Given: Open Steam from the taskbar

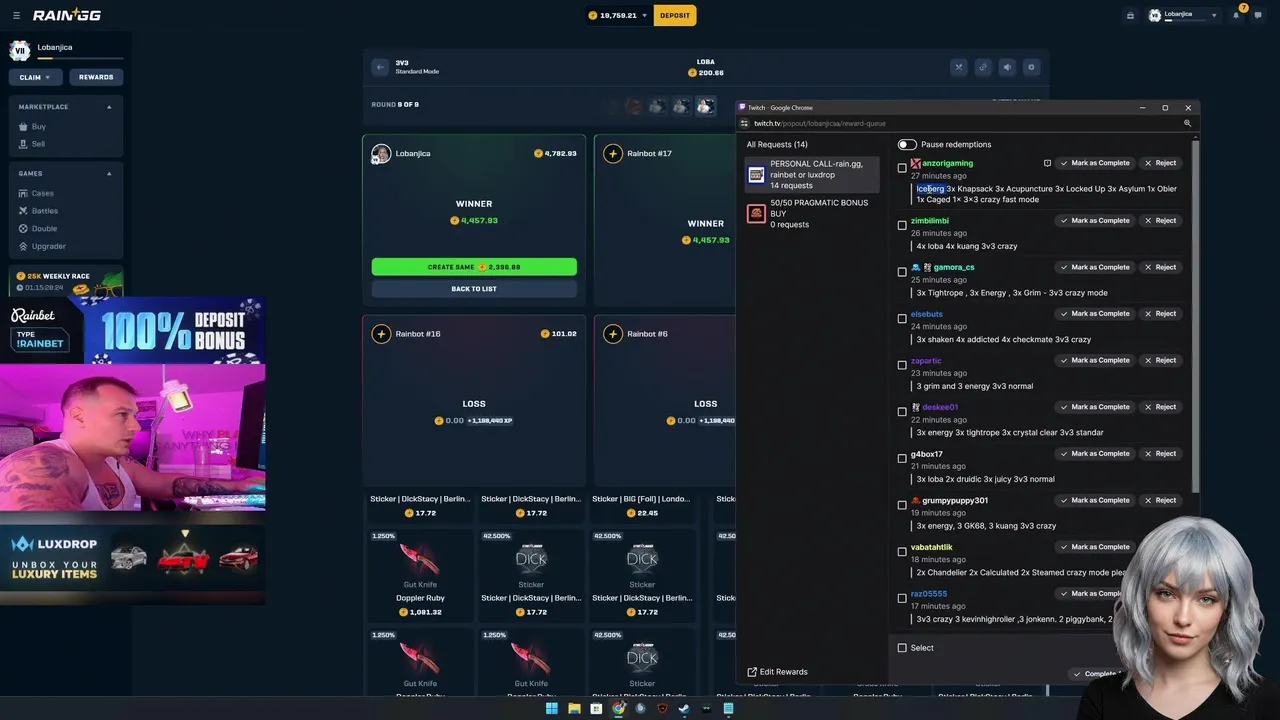Looking at the screenshot, I should click(x=684, y=709).
